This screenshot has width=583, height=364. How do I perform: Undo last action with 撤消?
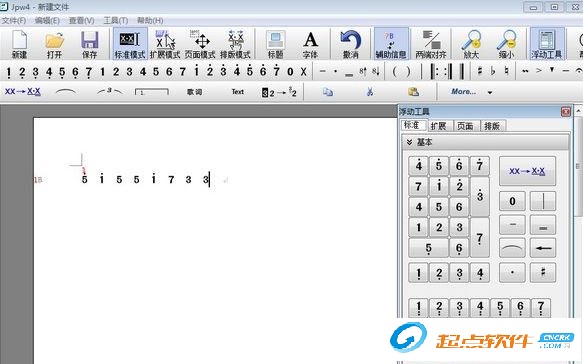tap(351, 44)
